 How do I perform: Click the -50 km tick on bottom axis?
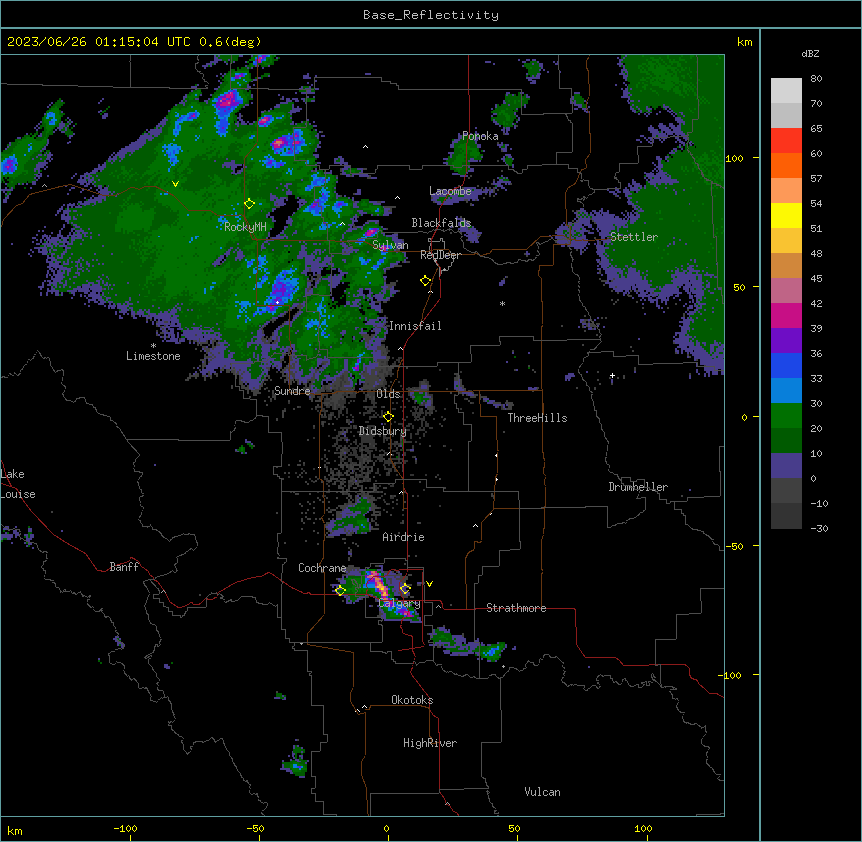click(255, 828)
